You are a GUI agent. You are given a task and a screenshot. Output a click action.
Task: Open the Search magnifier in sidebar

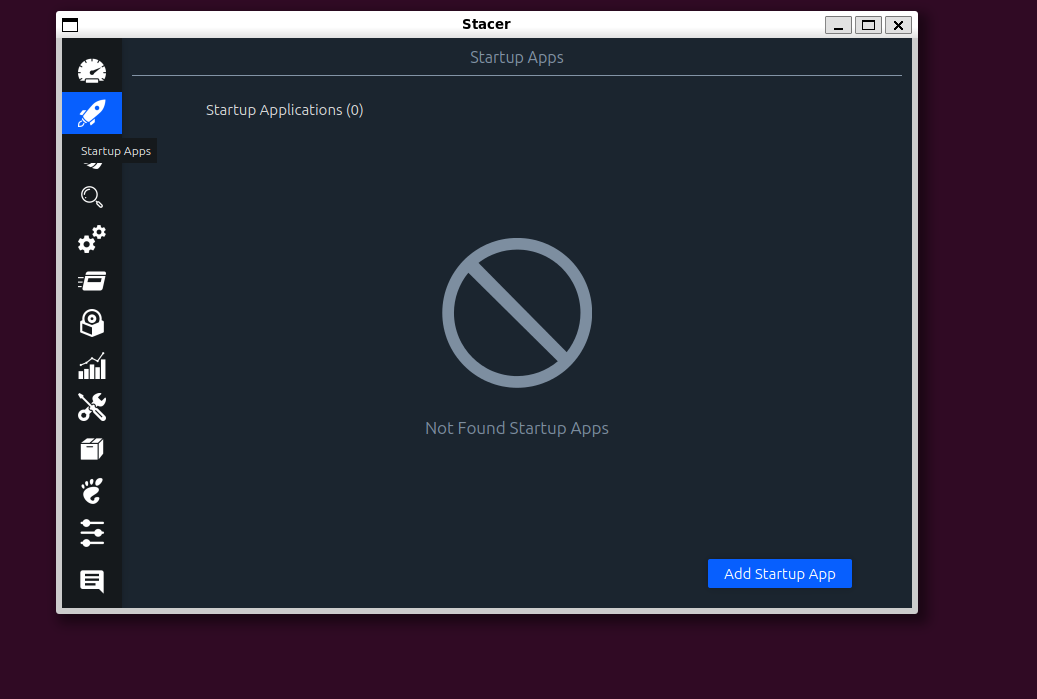pyautogui.click(x=91, y=197)
